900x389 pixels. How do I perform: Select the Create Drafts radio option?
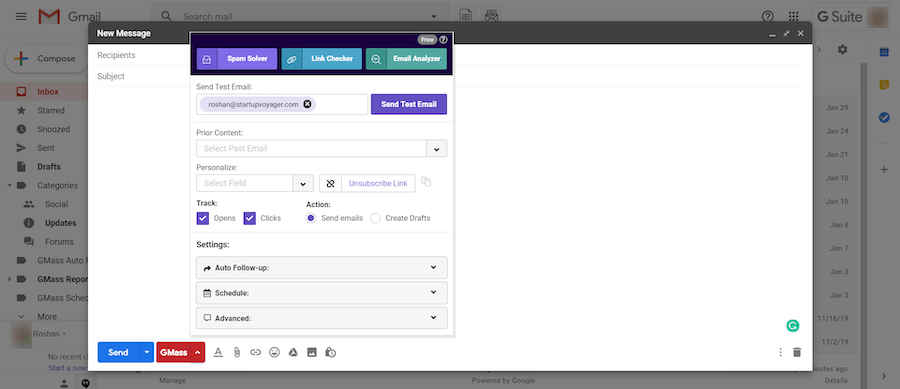[375, 218]
